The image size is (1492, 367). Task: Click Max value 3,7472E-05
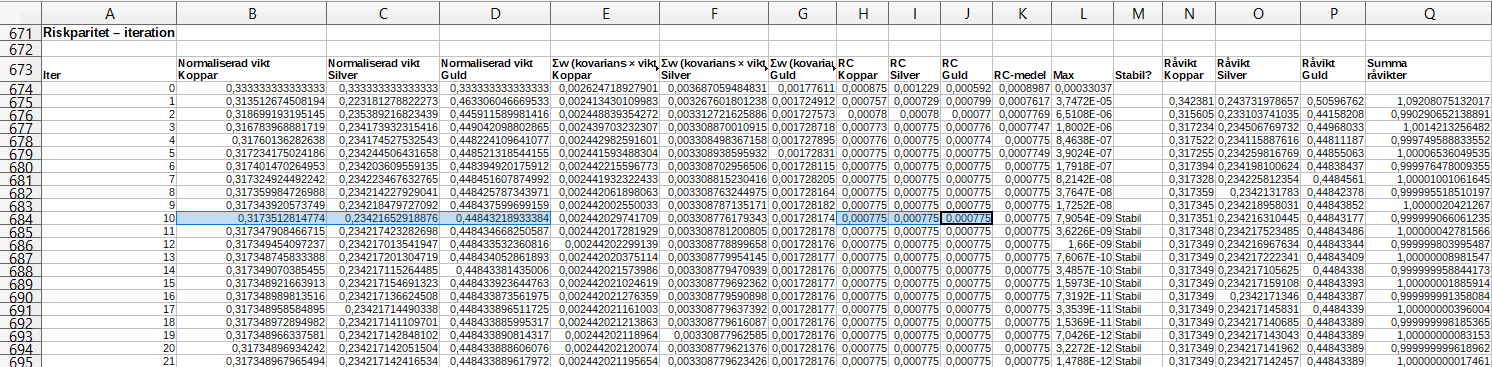[x=1081, y=102]
